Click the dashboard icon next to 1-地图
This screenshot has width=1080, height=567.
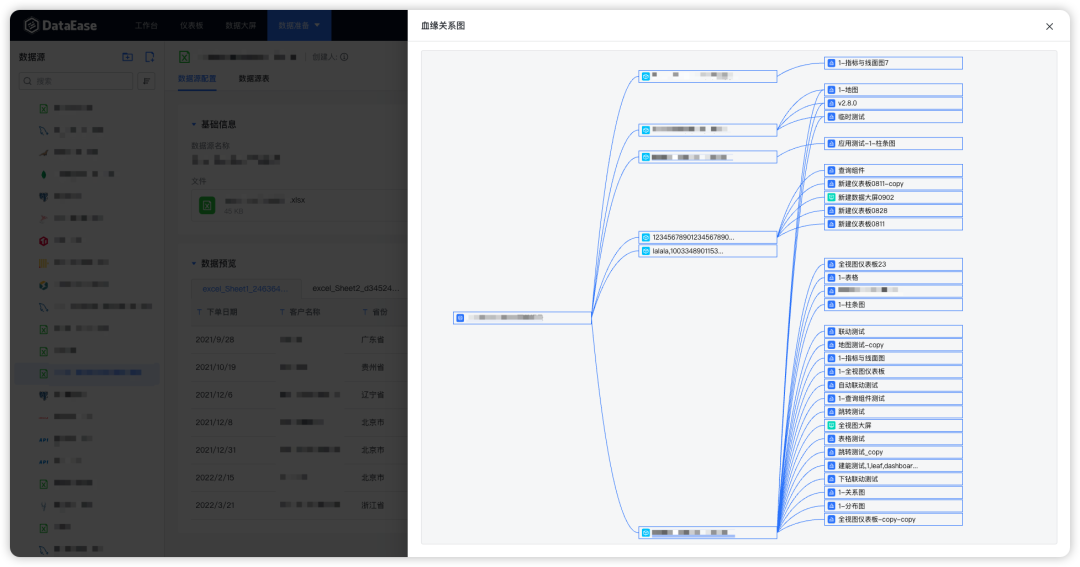[x=830, y=90]
